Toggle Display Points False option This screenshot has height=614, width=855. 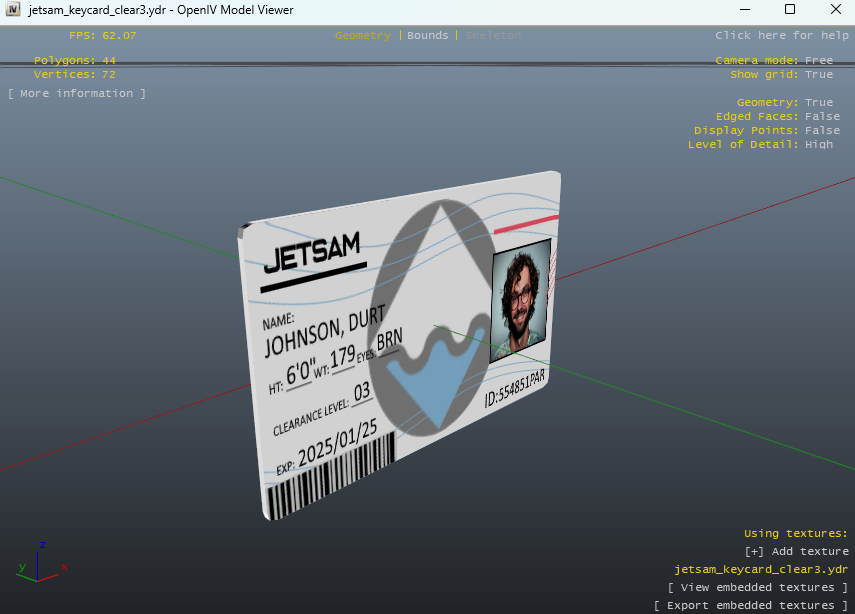tap(767, 130)
